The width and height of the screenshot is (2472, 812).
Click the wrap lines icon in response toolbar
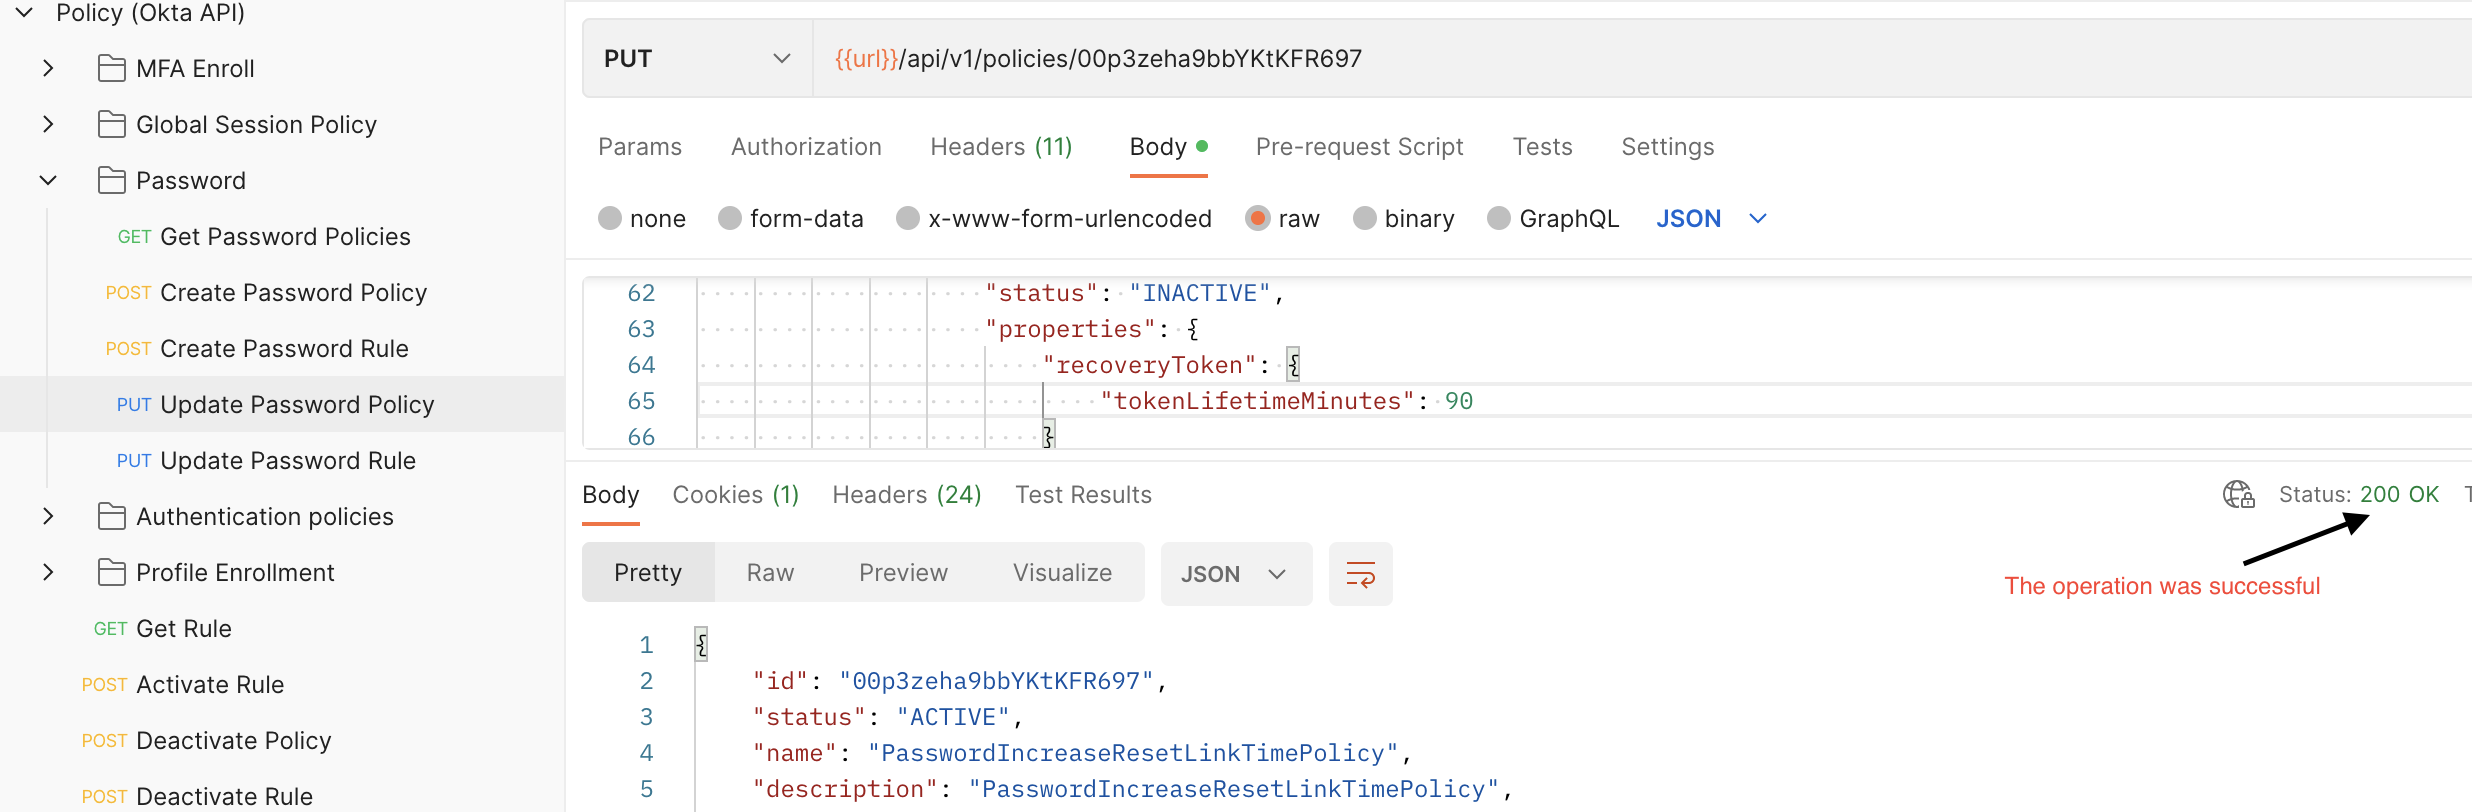pyautogui.click(x=1360, y=574)
